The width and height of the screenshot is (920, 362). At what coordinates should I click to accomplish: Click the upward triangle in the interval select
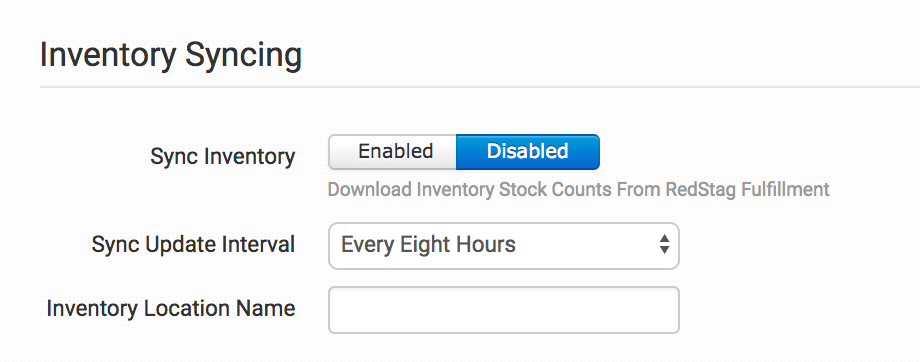tap(664, 238)
